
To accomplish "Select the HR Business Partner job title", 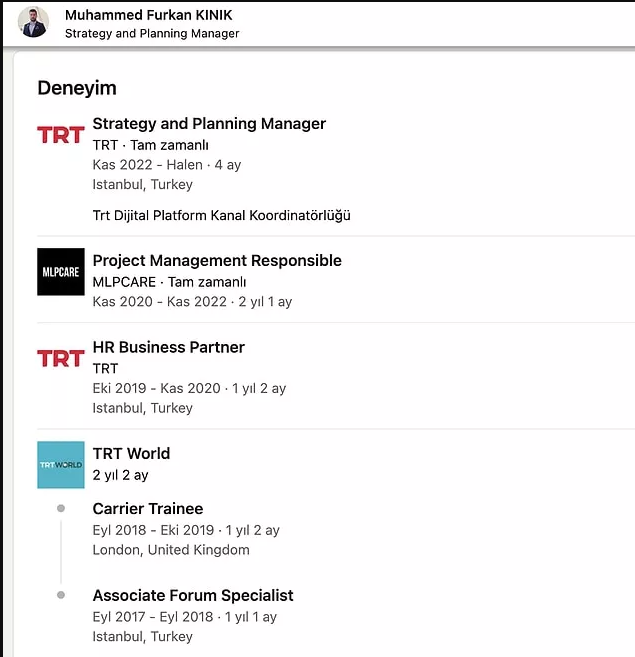I will tap(168, 347).
